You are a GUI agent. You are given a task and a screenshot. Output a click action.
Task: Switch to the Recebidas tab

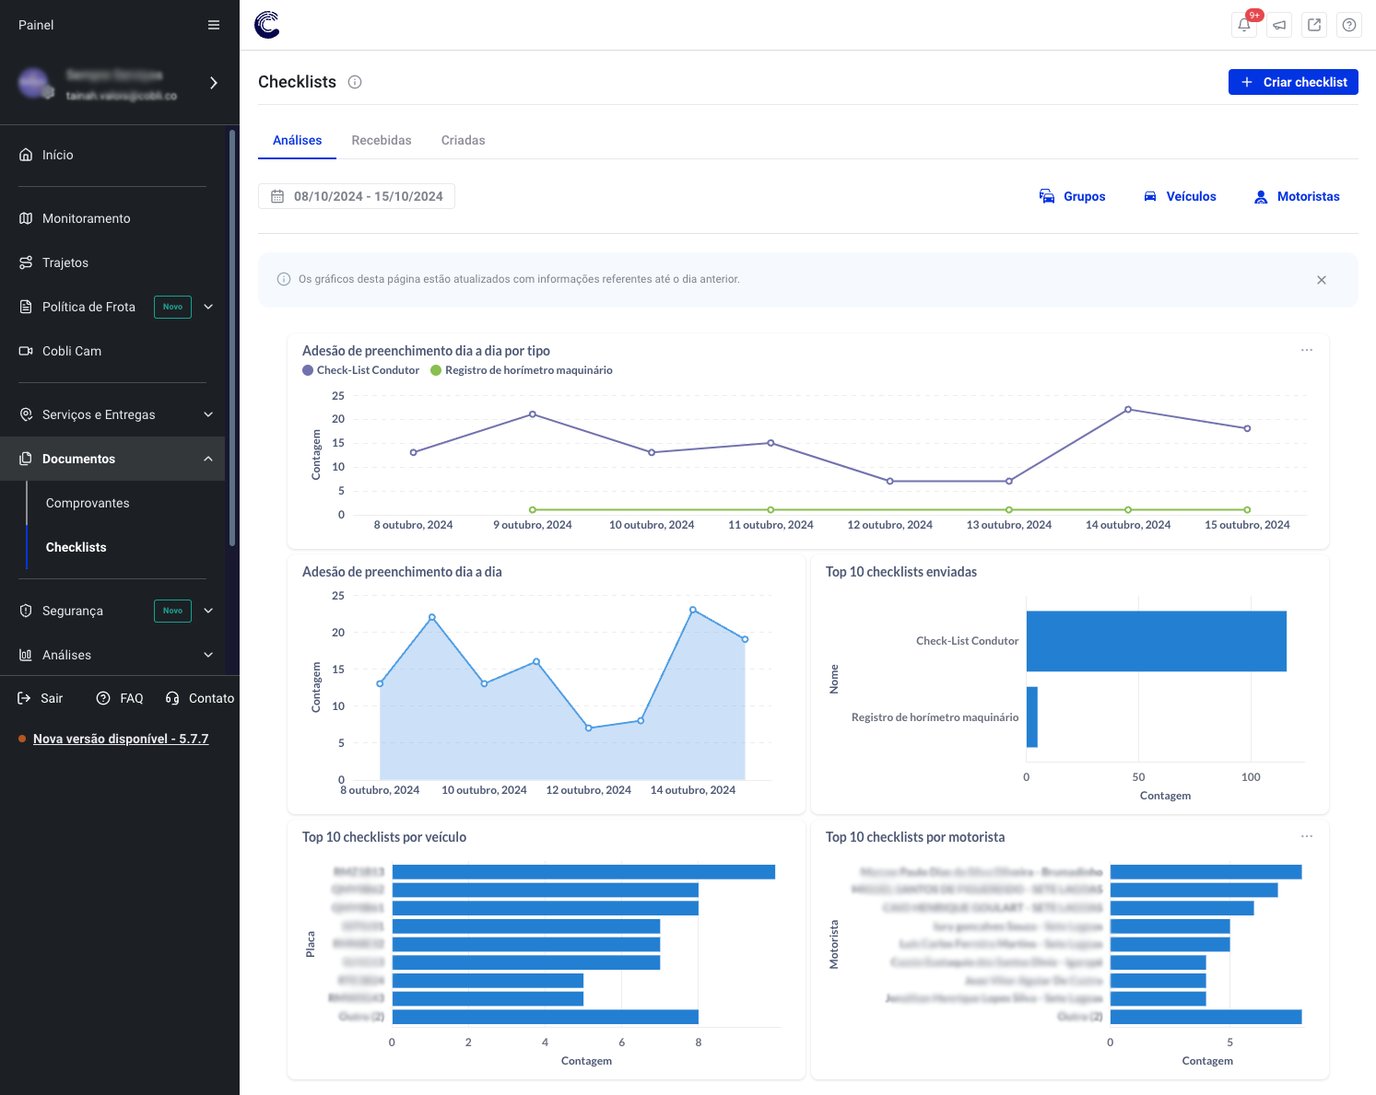381,140
